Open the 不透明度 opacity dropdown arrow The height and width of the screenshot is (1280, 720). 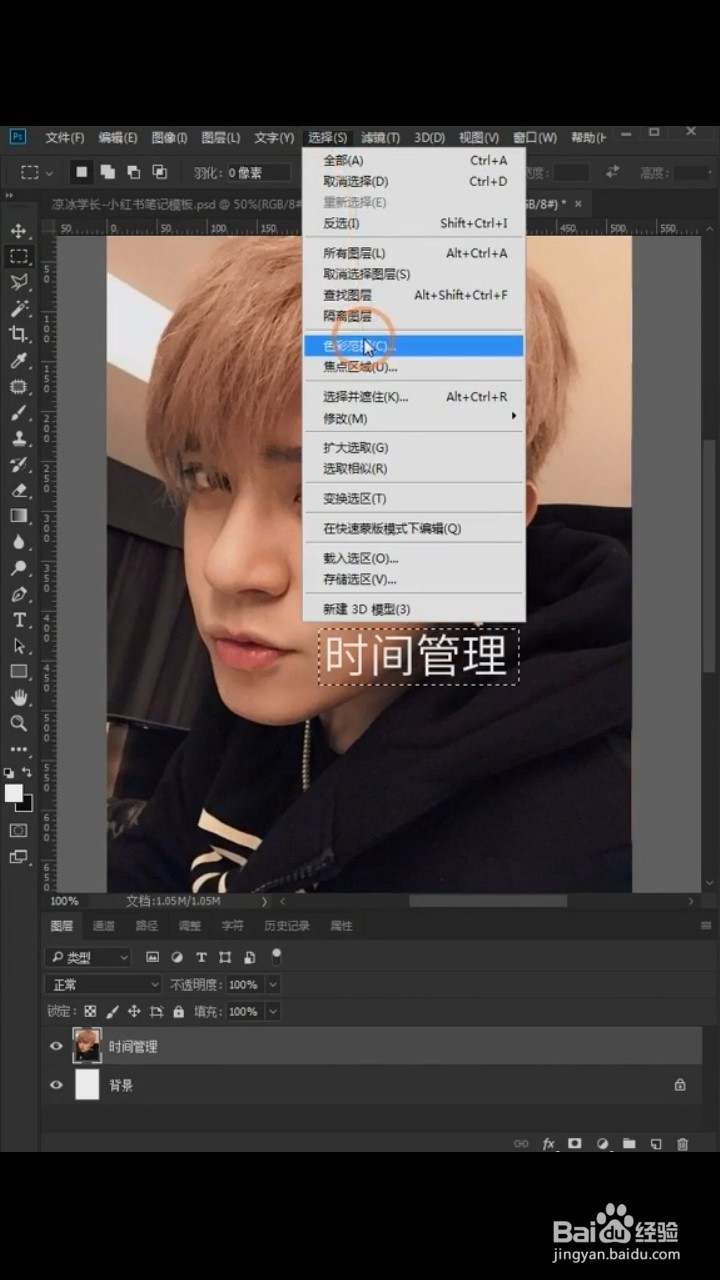(273, 985)
